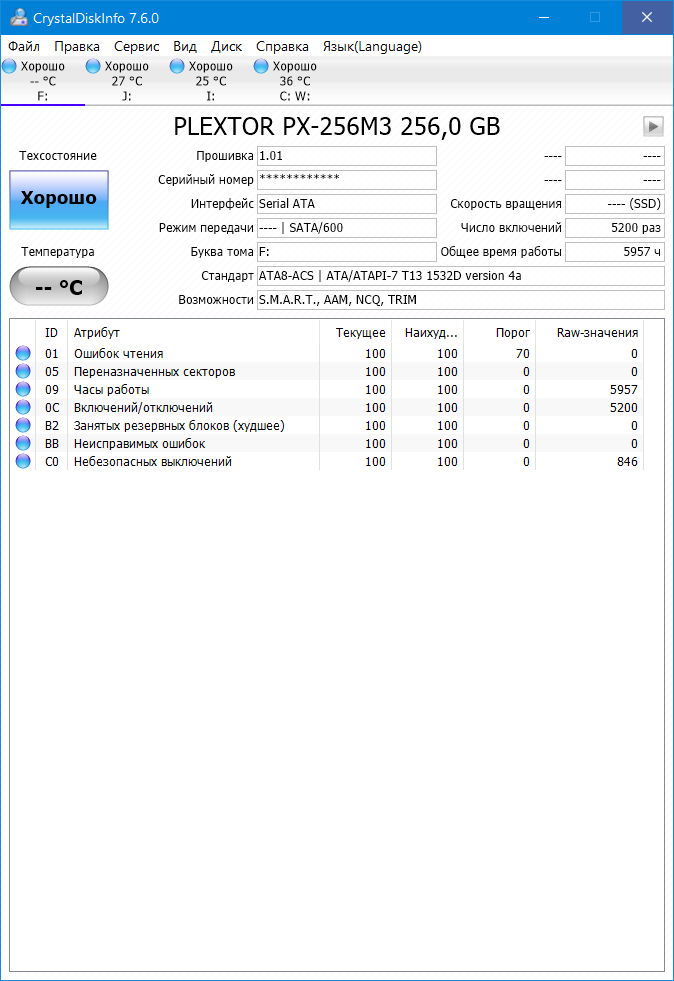The height and width of the screenshot is (981, 674).
Task: Click blue orb of attribute C0 row
Action: [x=23, y=462]
